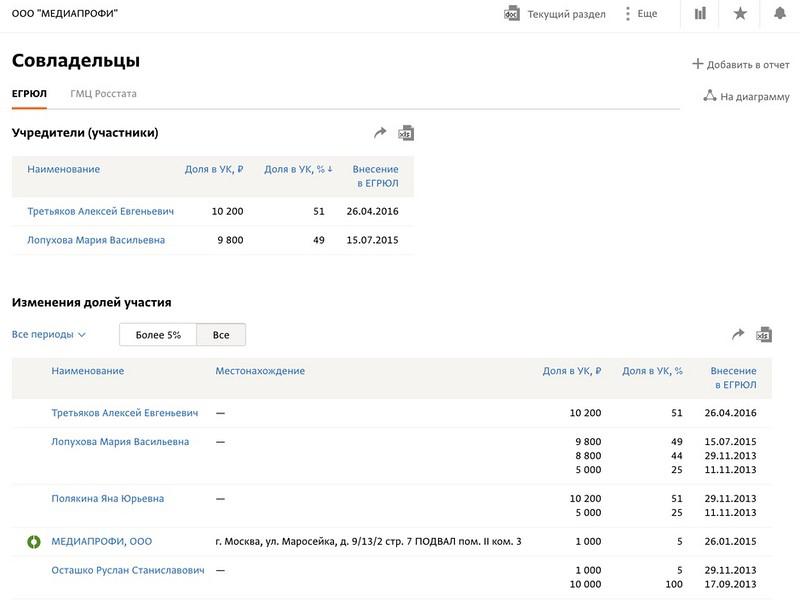Sort changes table by Доля в УК, %
The width and height of the screenshot is (800, 607).
[652, 371]
